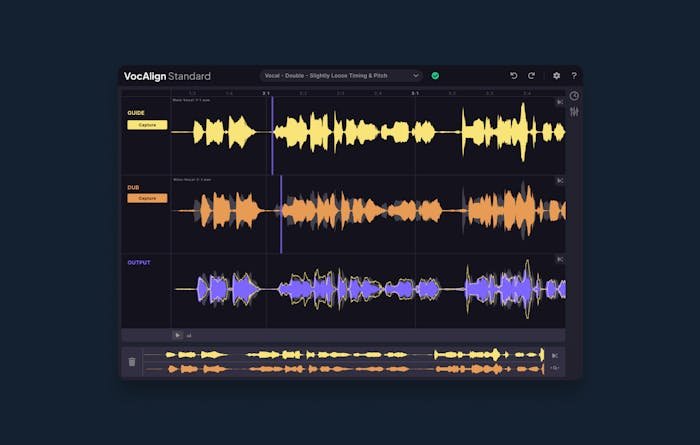Open the settings gear icon
Screen dimensions: 700x445
pyautogui.click(x=556, y=75)
